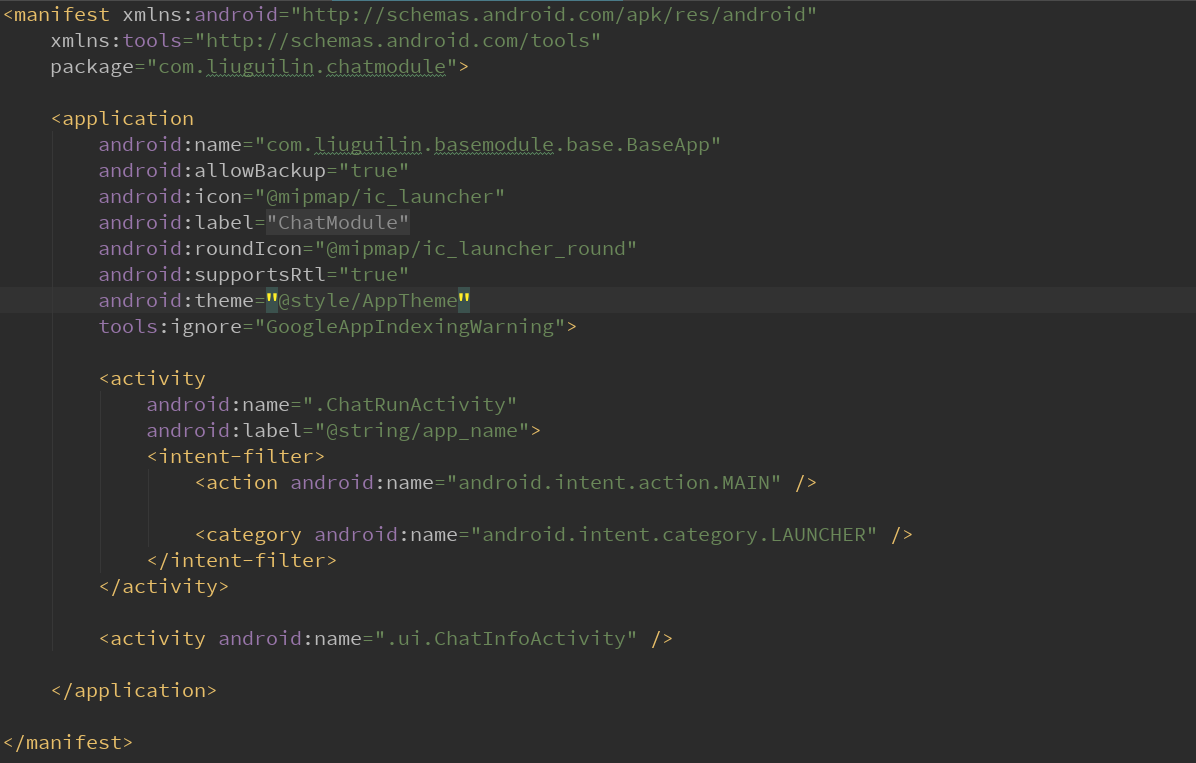Click the ".ChatRunActivity" name value
Viewport: 1196px width, 763px height.
pos(410,404)
